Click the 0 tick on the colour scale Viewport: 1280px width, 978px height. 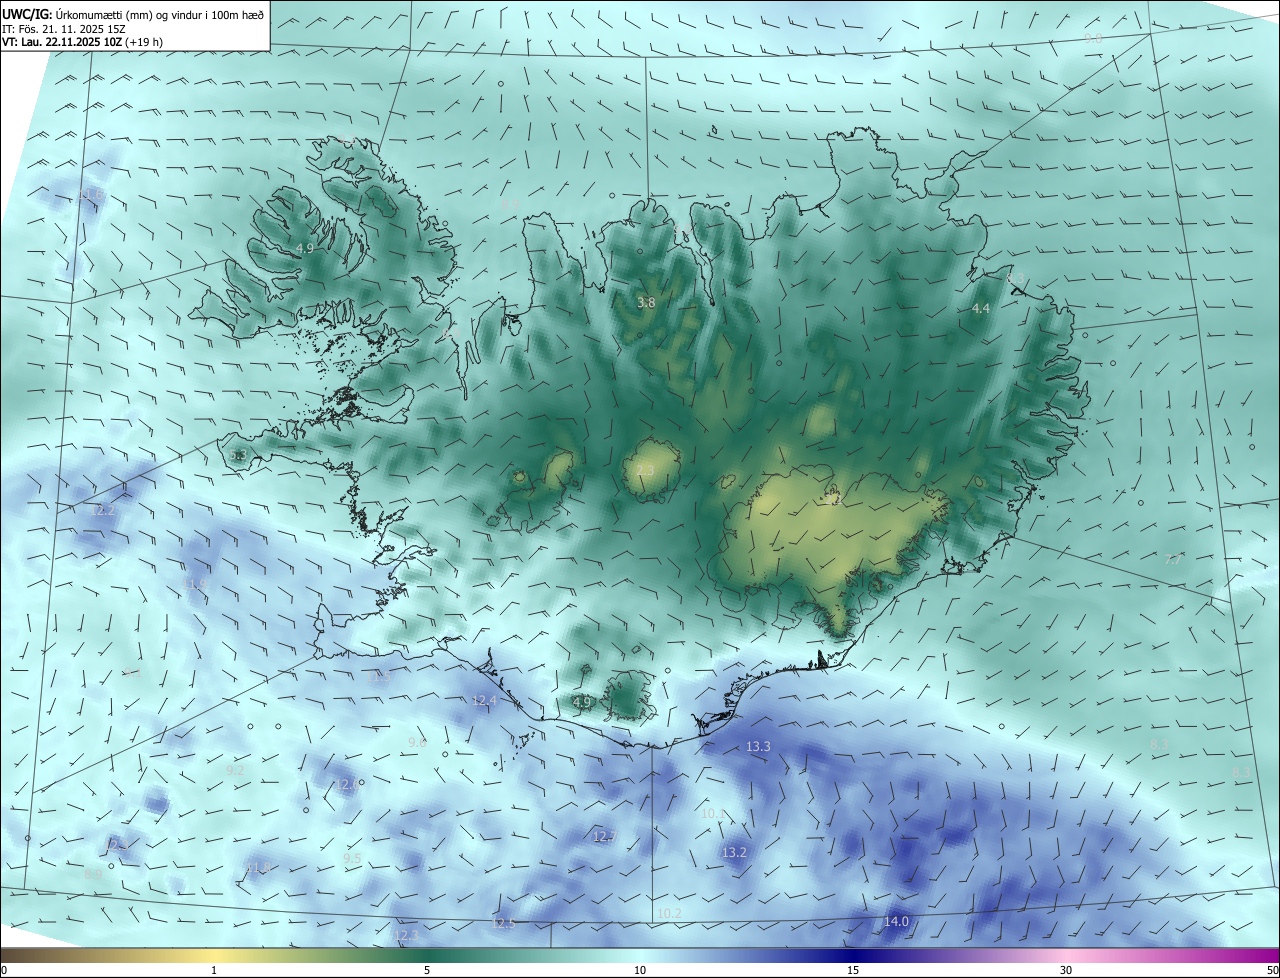4,970
